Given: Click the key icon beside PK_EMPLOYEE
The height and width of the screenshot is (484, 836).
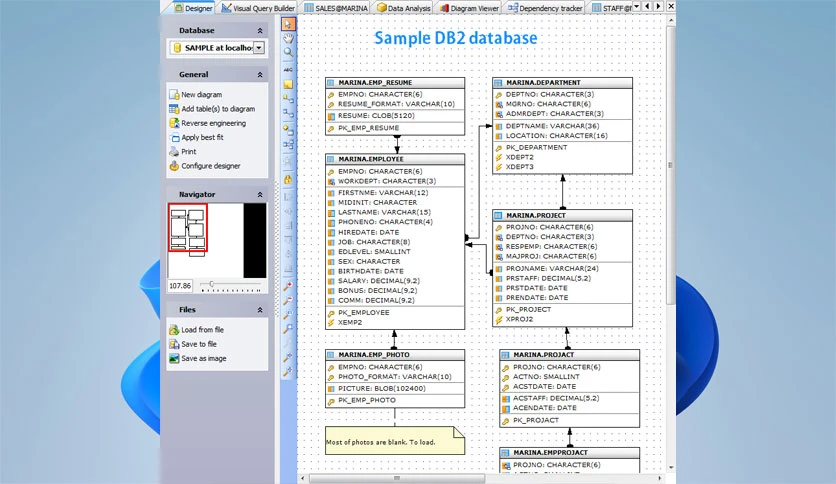Looking at the screenshot, I should click(331, 313).
